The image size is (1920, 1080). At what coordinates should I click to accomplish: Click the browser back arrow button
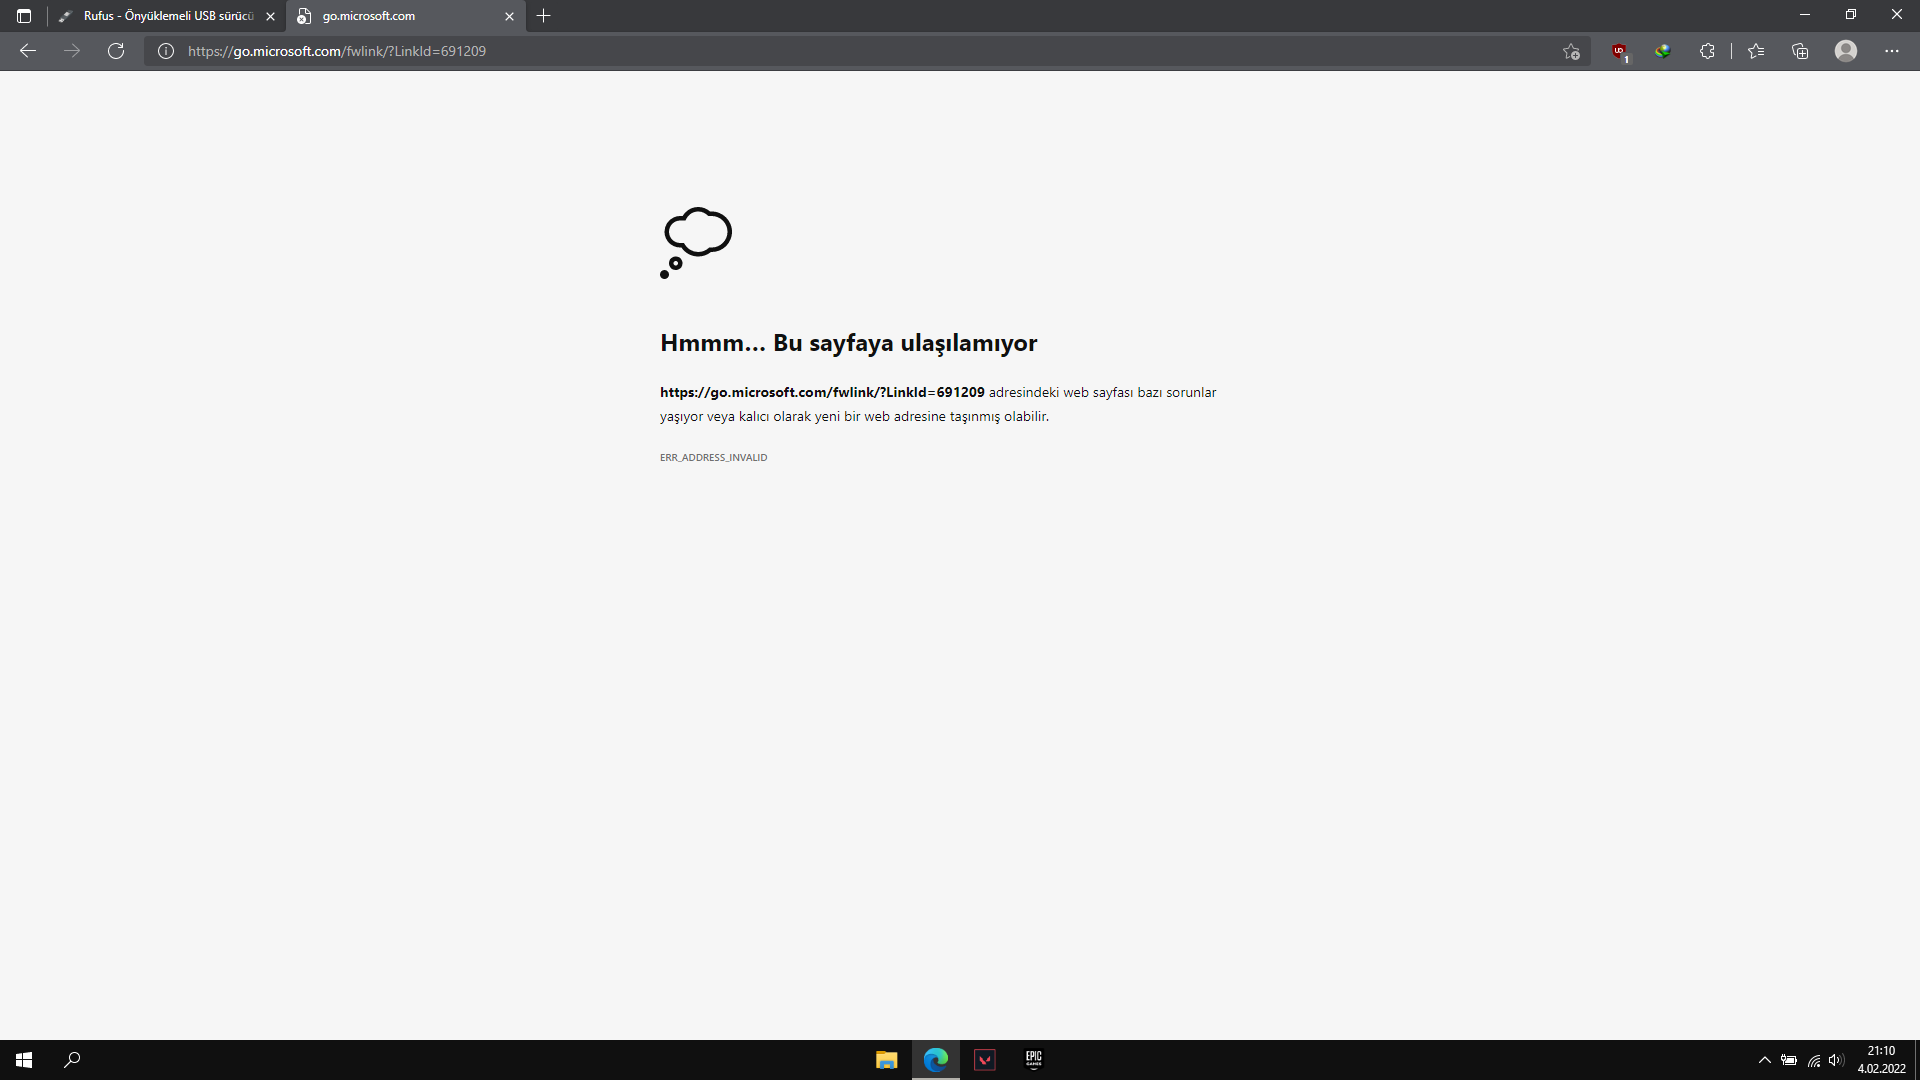tap(28, 51)
